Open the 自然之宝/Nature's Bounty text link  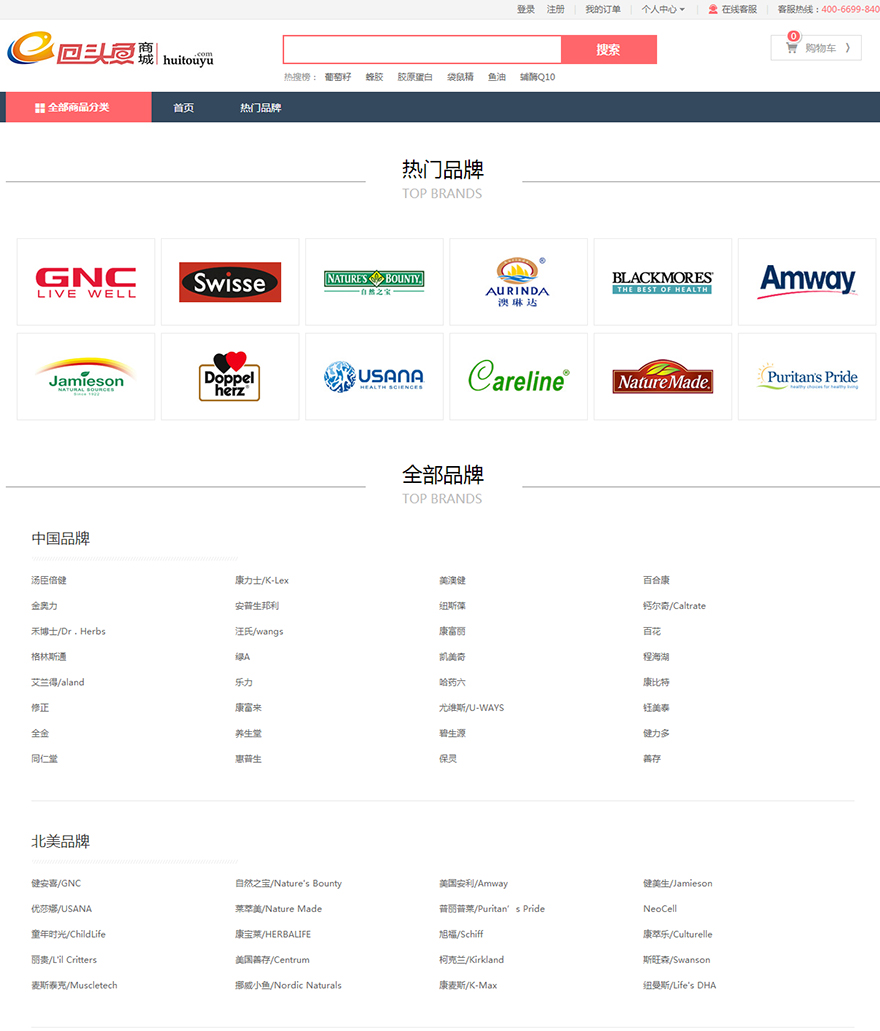(x=288, y=883)
